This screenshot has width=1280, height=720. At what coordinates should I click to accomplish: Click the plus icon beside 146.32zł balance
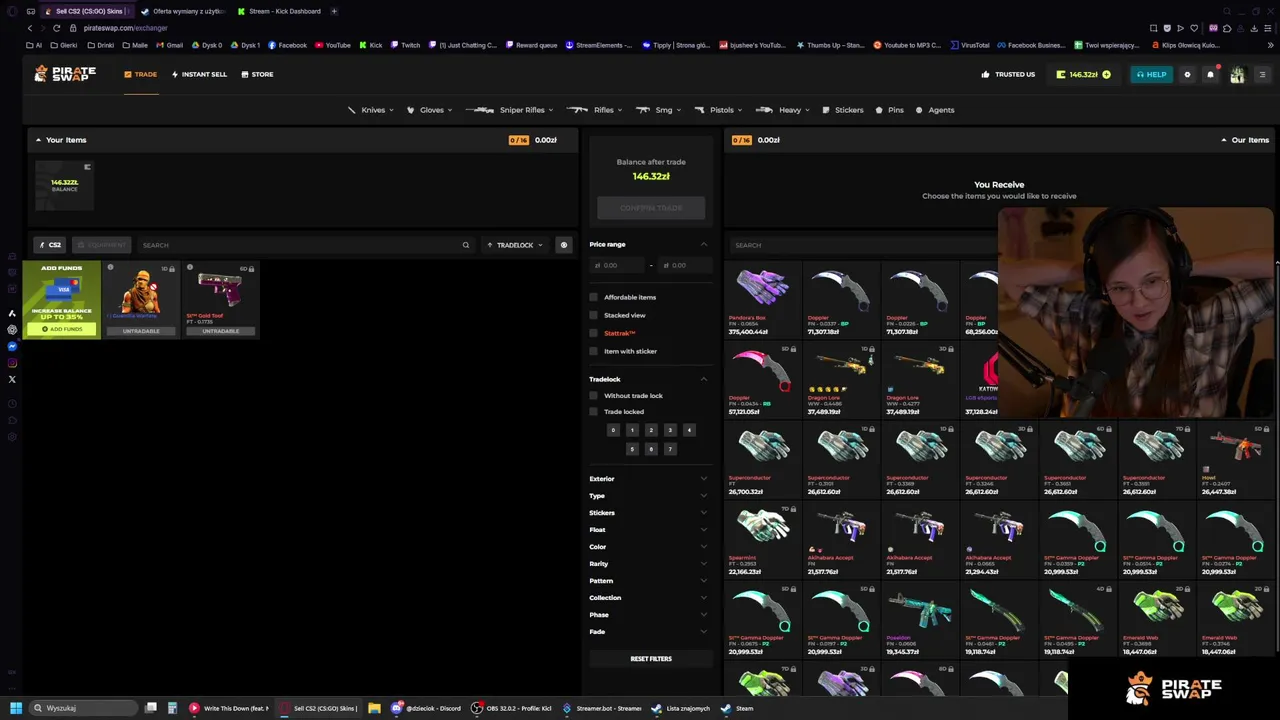coord(1106,74)
